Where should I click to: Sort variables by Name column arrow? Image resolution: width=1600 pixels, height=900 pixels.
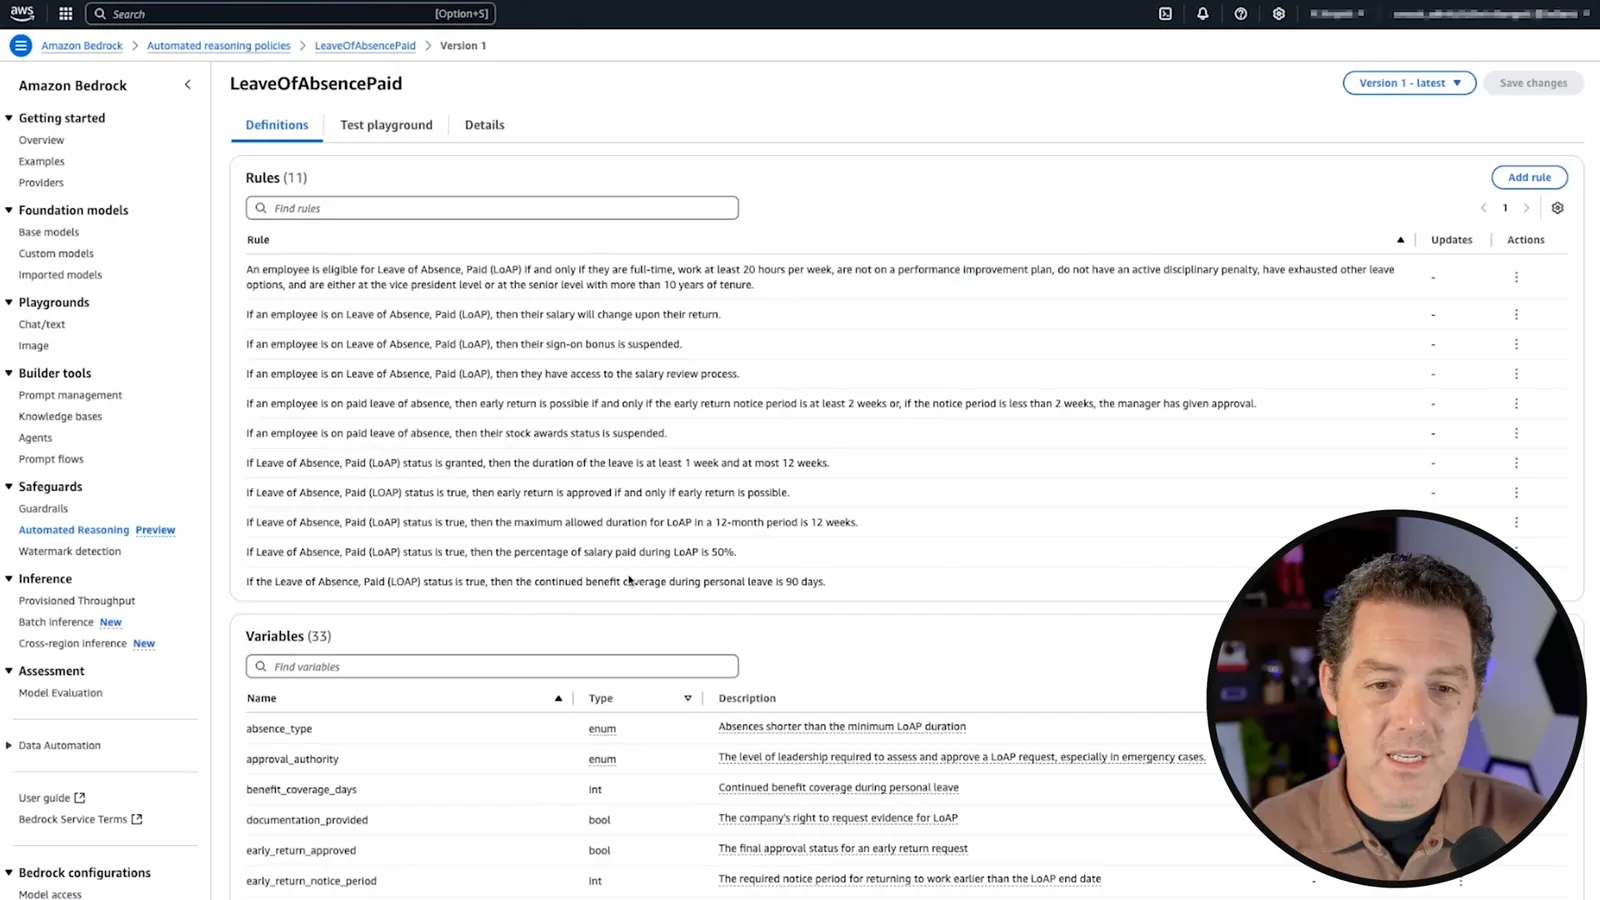click(x=558, y=698)
